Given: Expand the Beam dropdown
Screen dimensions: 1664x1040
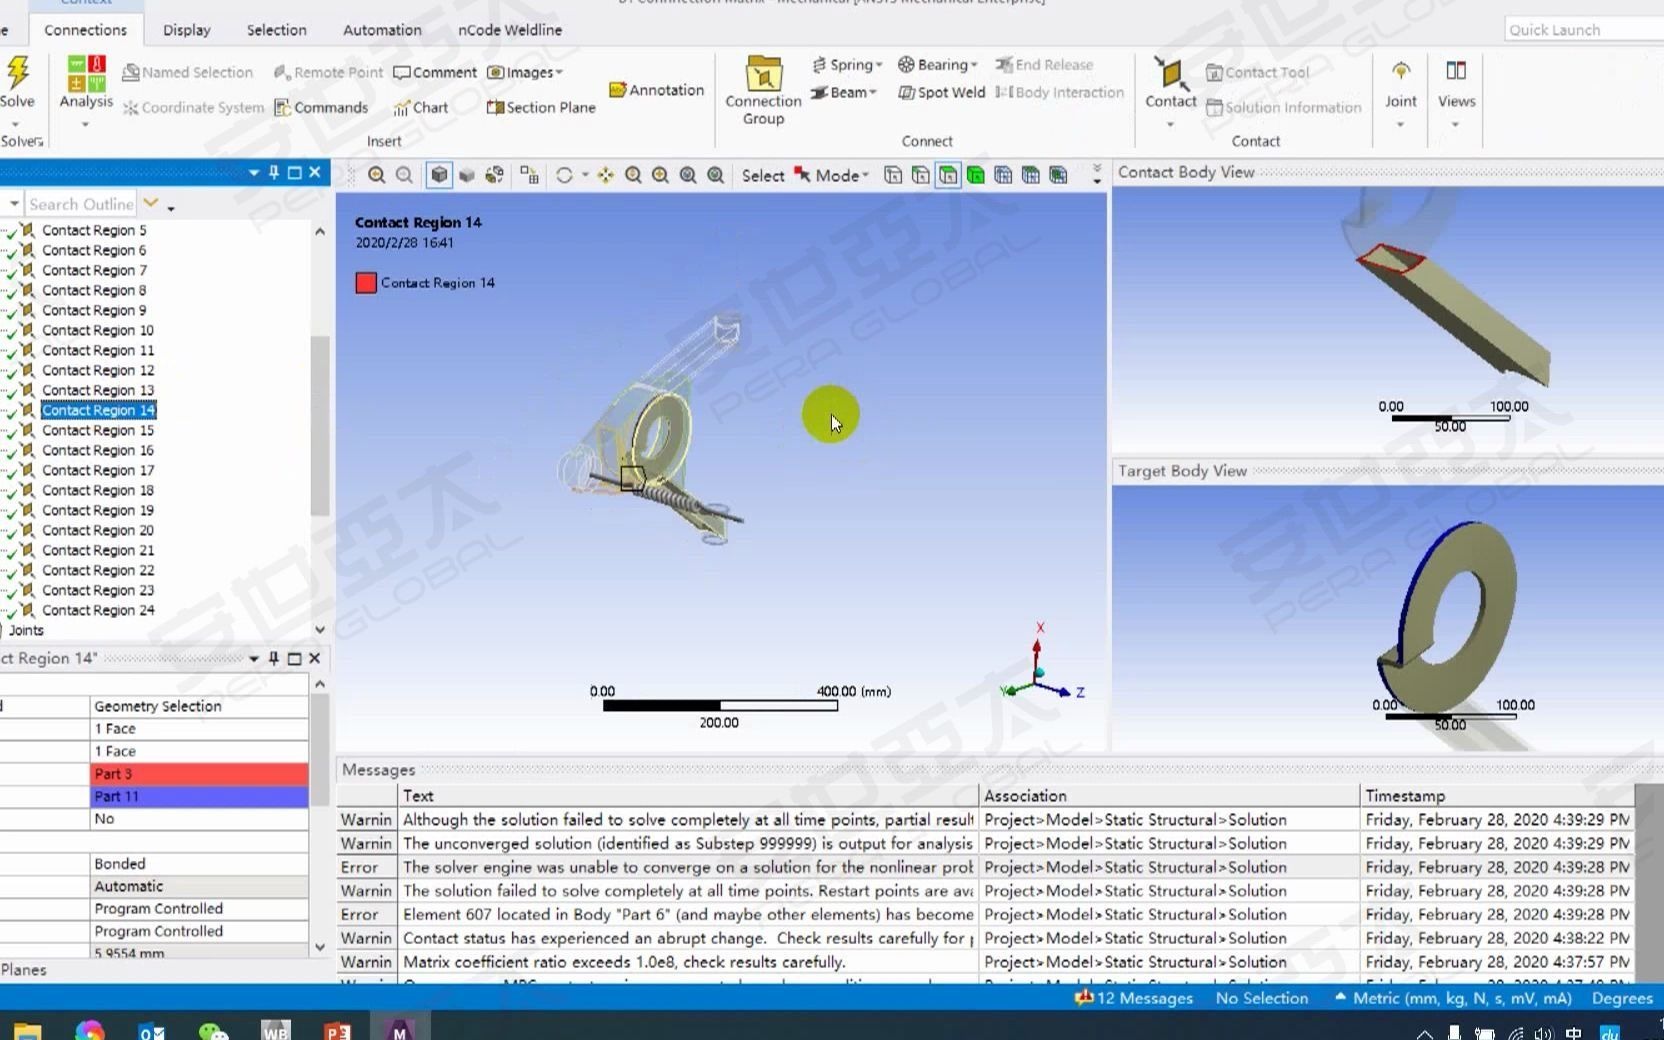Looking at the screenshot, I should [844, 92].
